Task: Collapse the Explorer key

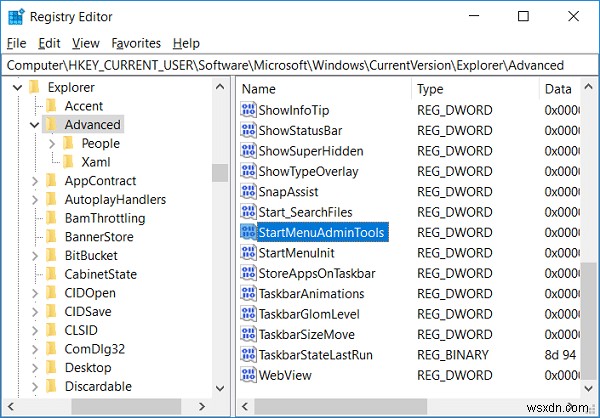Action: 17,88
